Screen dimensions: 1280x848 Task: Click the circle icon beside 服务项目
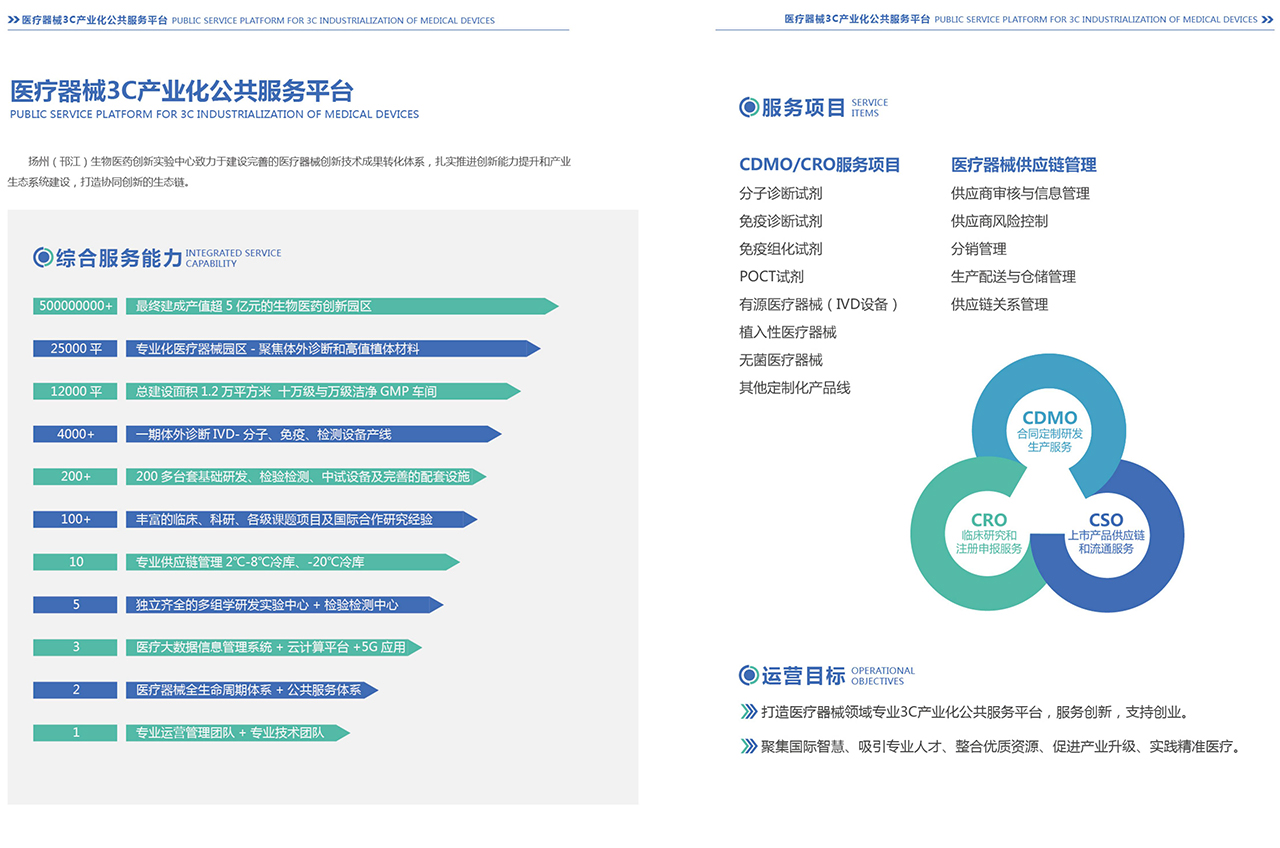[x=749, y=107]
